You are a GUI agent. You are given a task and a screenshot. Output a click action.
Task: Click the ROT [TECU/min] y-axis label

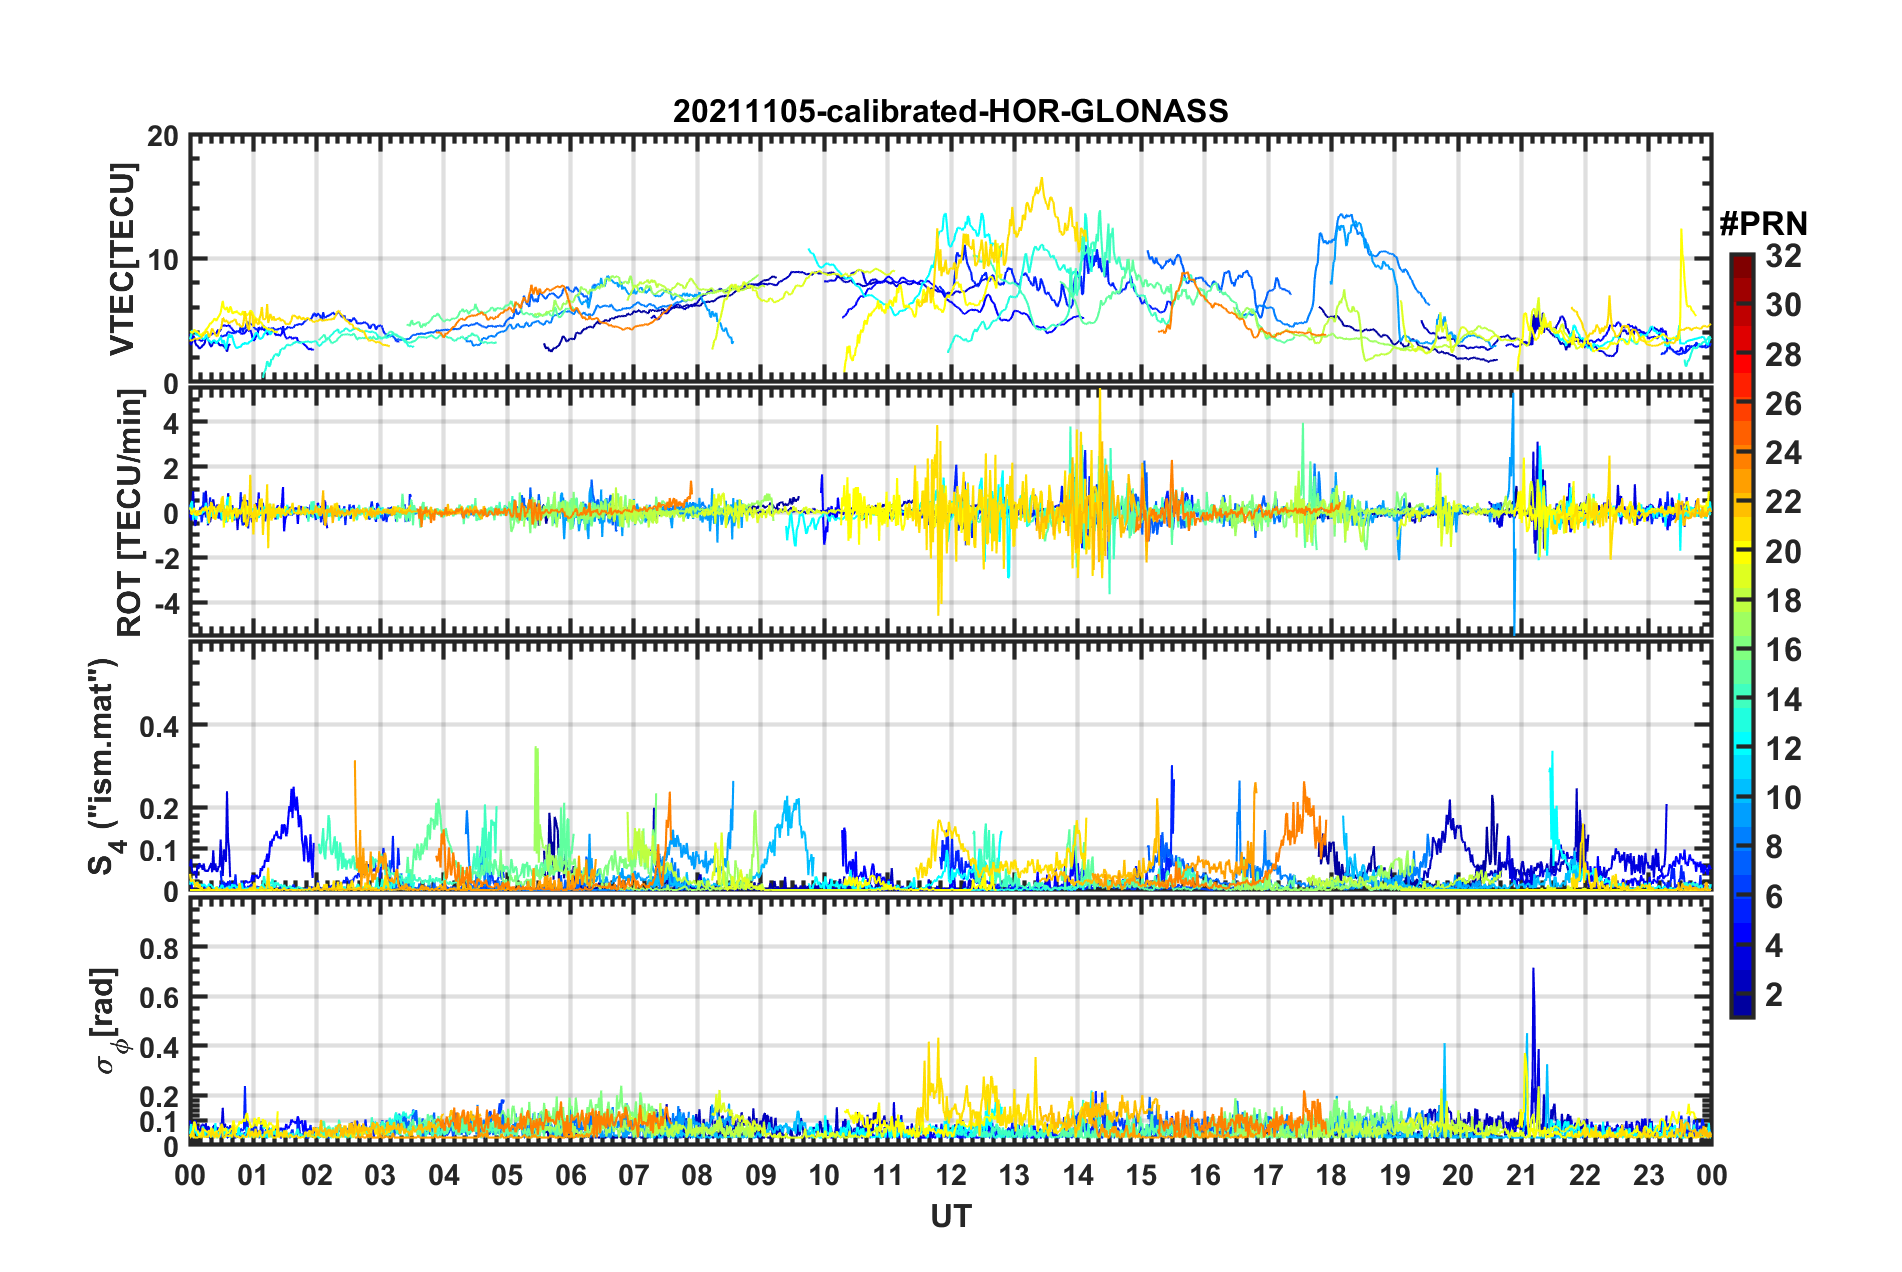pos(129,513)
